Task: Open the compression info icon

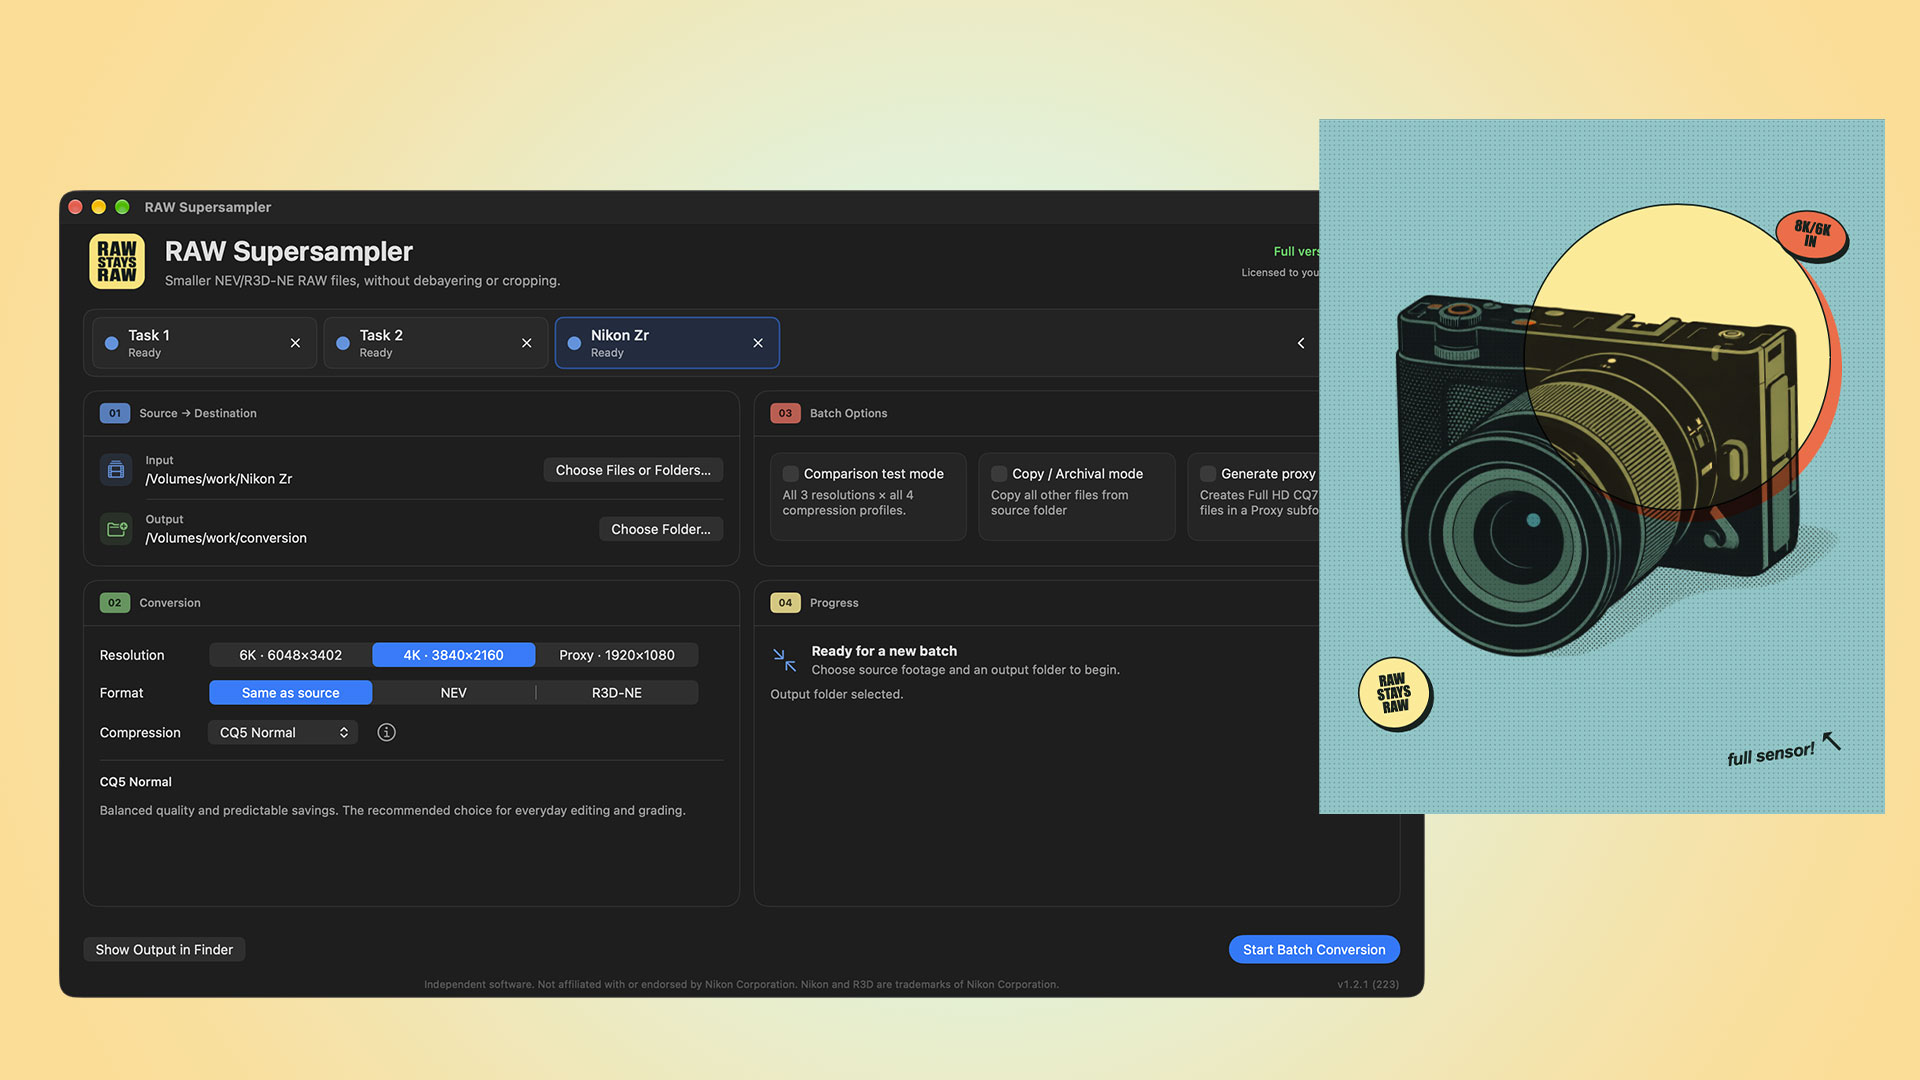Action: pyautogui.click(x=386, y=733)
